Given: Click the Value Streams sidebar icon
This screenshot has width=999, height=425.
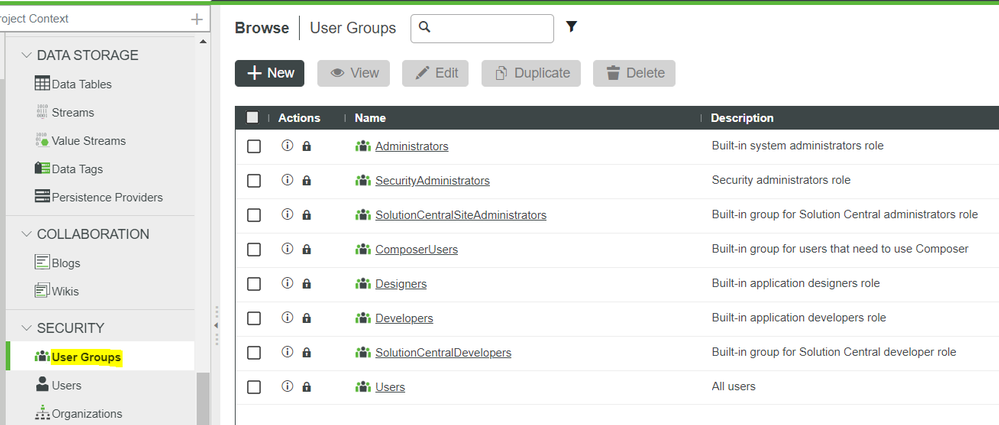Looking at the screenshot, I should pos(42,141).
